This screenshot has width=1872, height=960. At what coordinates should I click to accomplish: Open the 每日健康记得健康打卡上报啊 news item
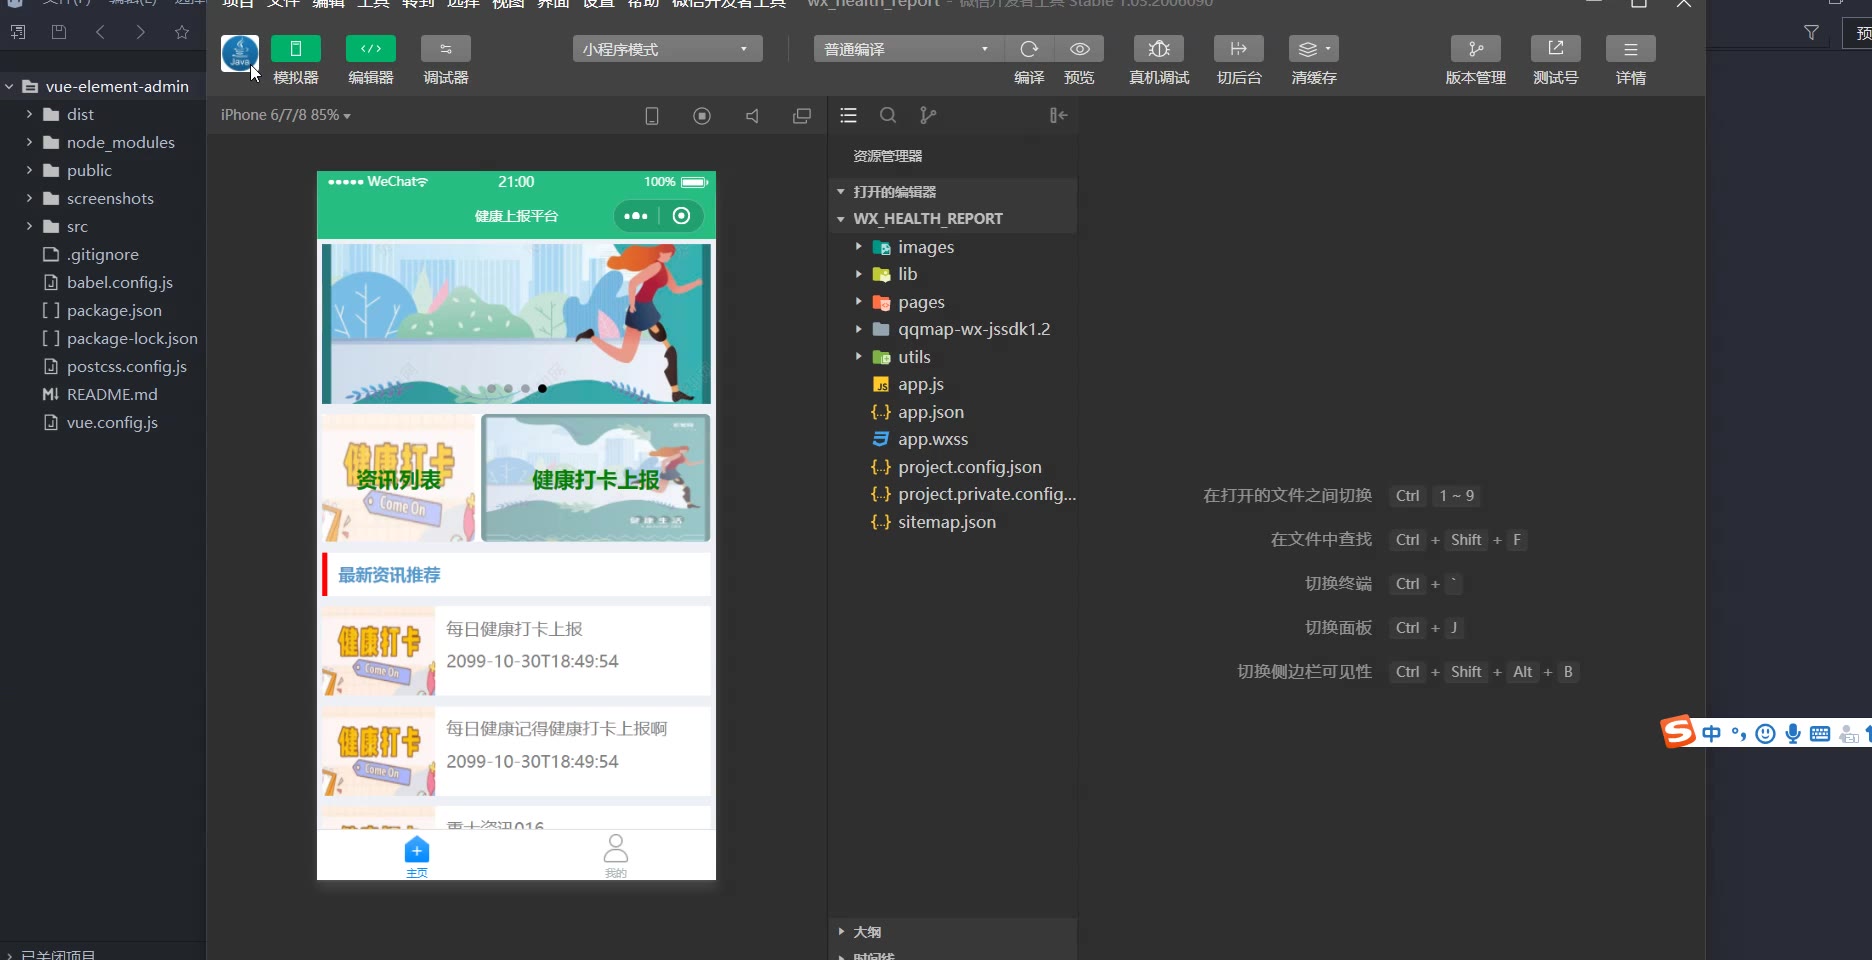[x=516, y=752]
